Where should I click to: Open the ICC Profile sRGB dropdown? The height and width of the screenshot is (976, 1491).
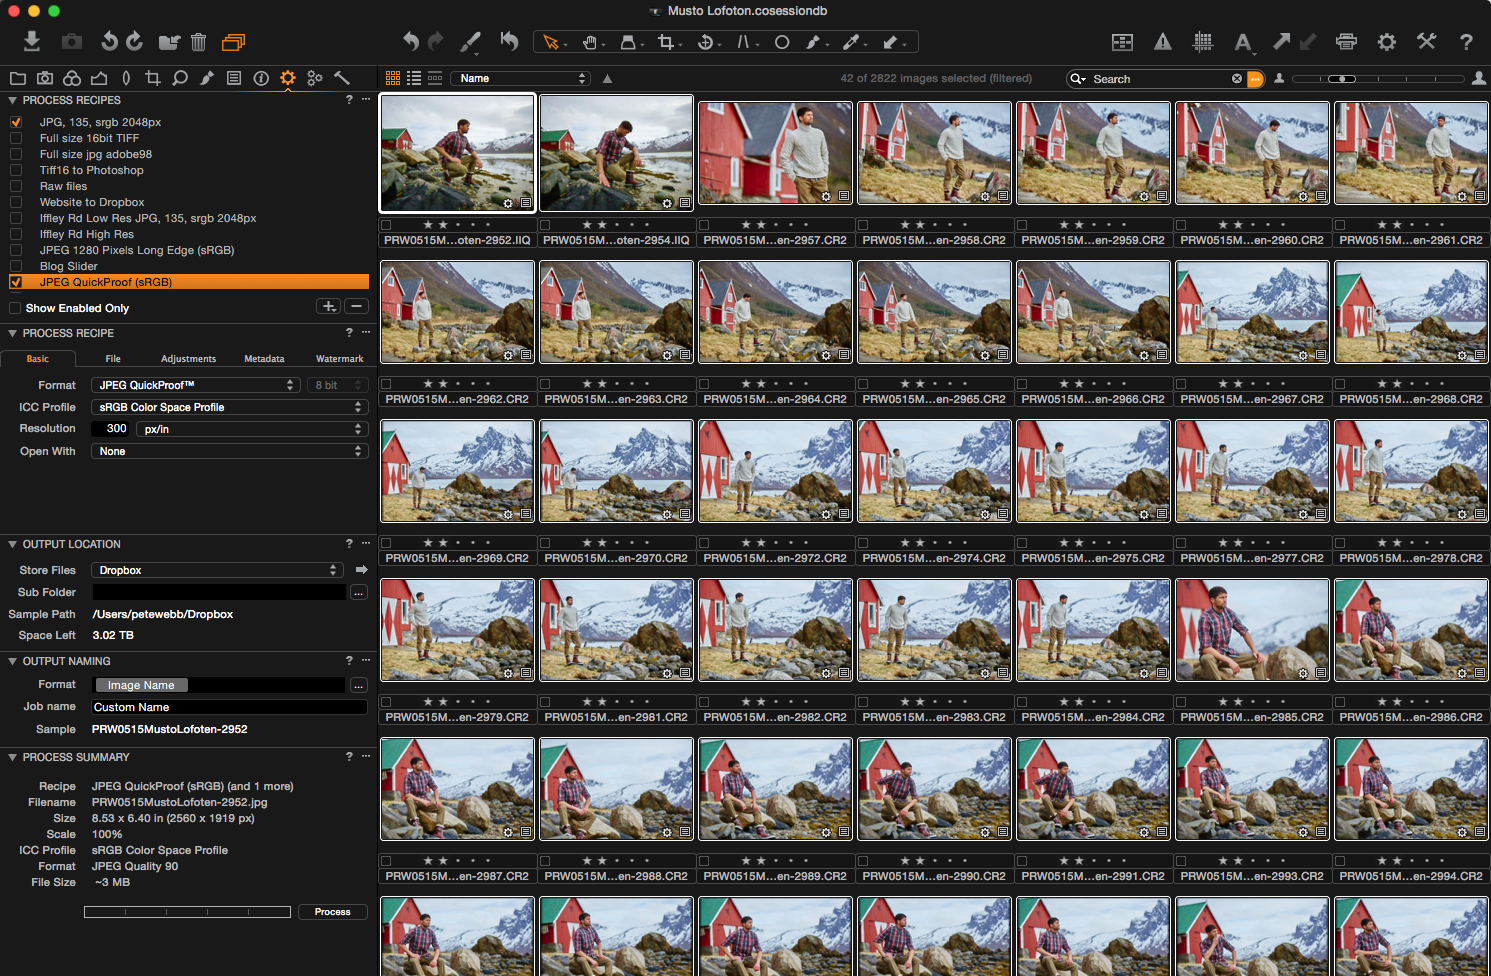[230, 407]
